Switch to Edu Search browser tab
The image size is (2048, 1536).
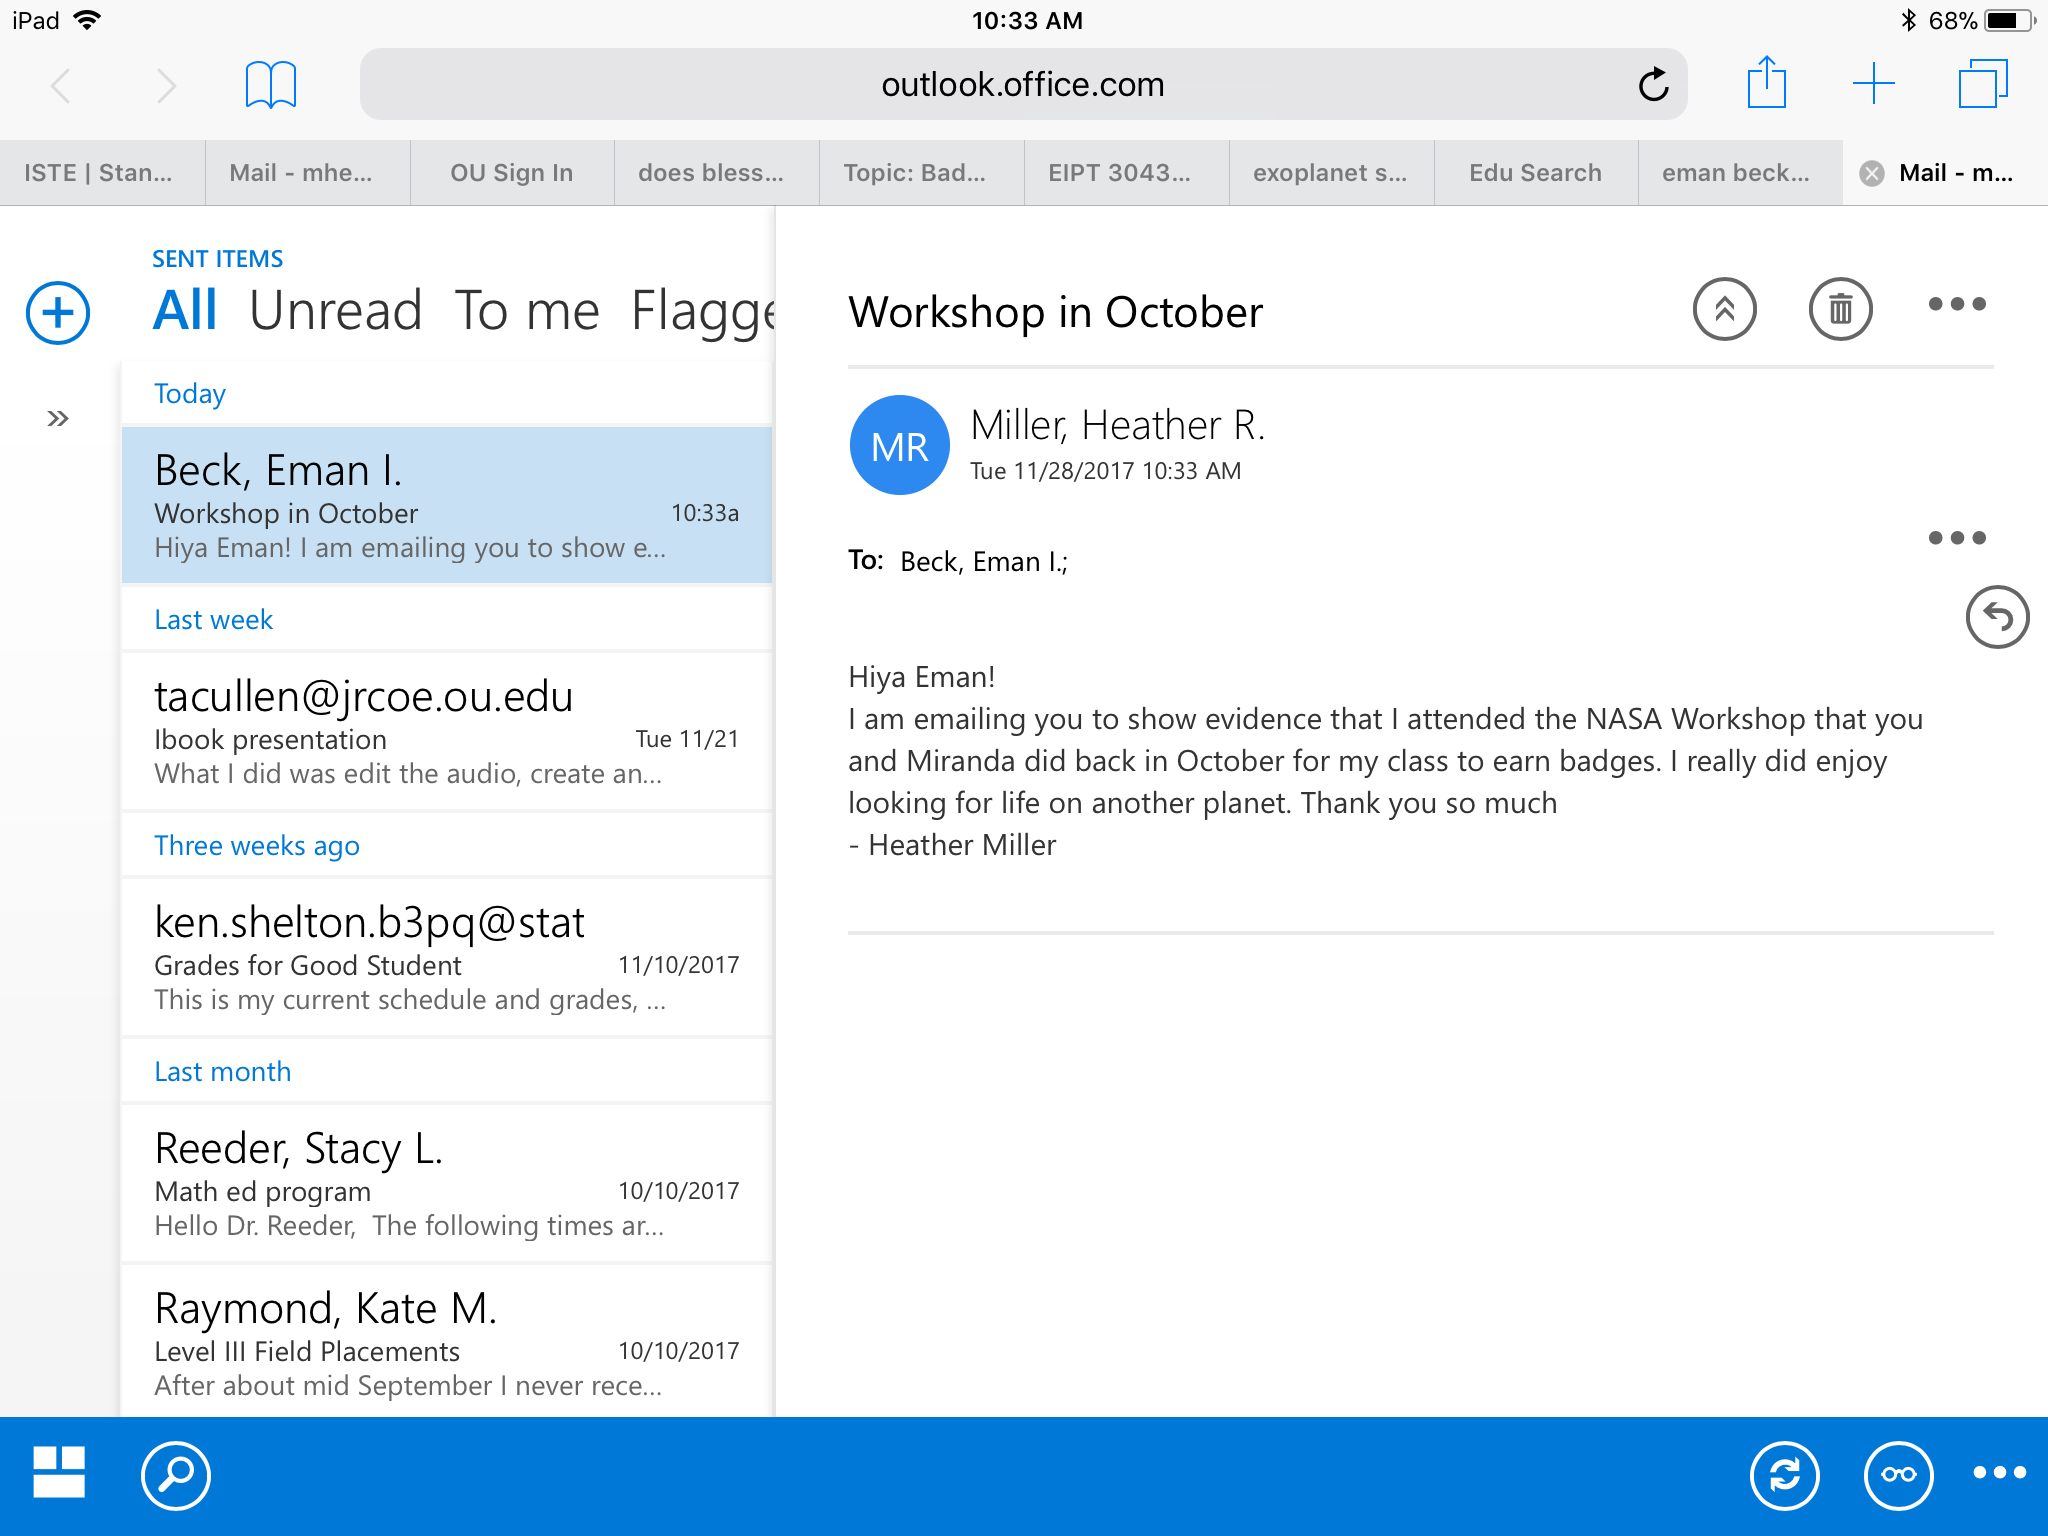click(x=1535, y=173)
